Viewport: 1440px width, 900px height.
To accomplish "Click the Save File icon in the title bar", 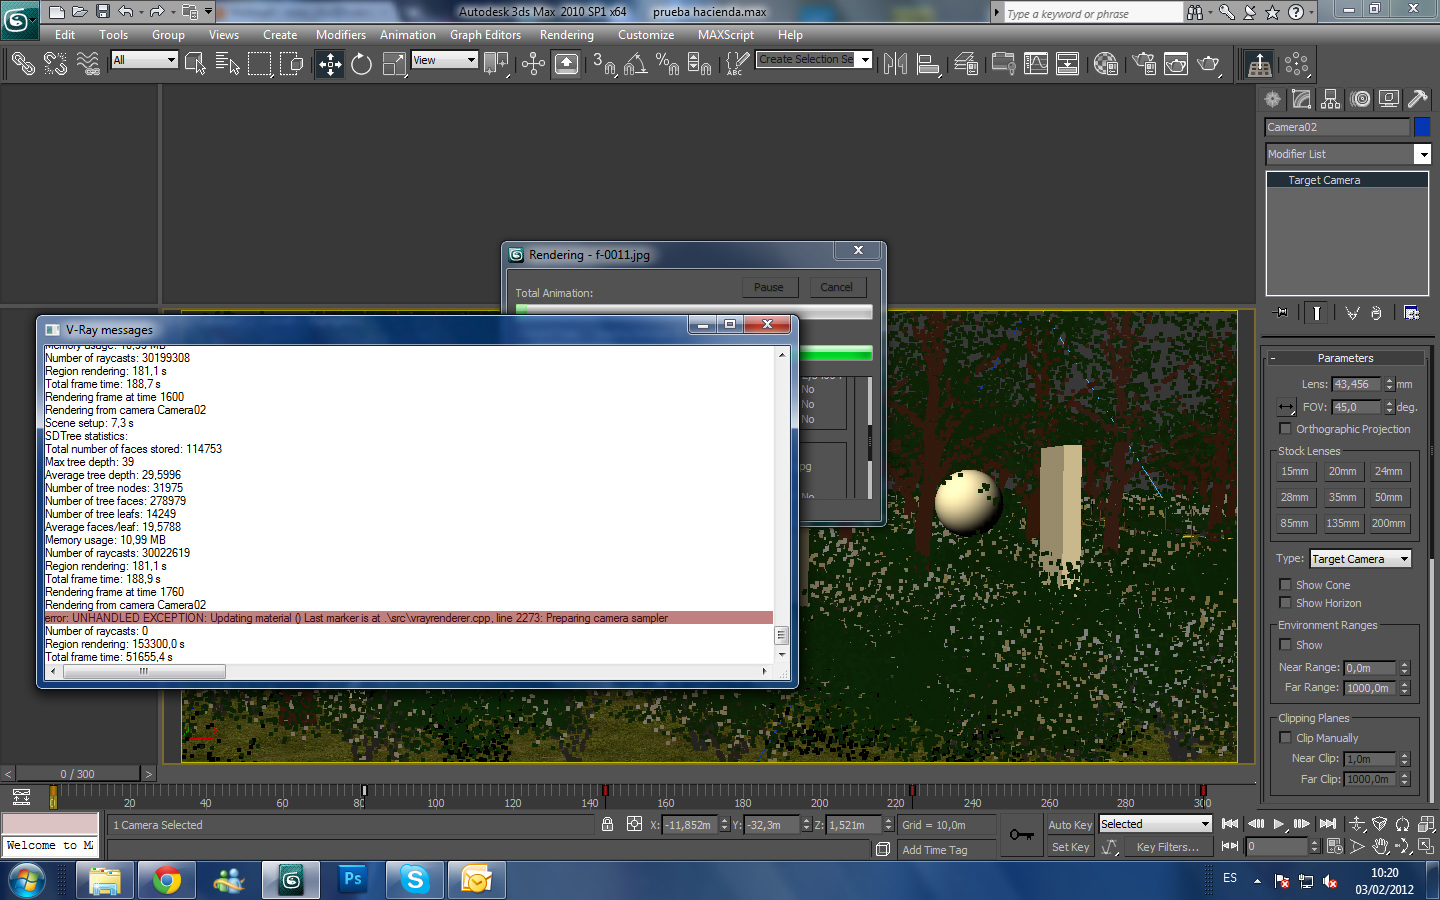I will point(103,12).
